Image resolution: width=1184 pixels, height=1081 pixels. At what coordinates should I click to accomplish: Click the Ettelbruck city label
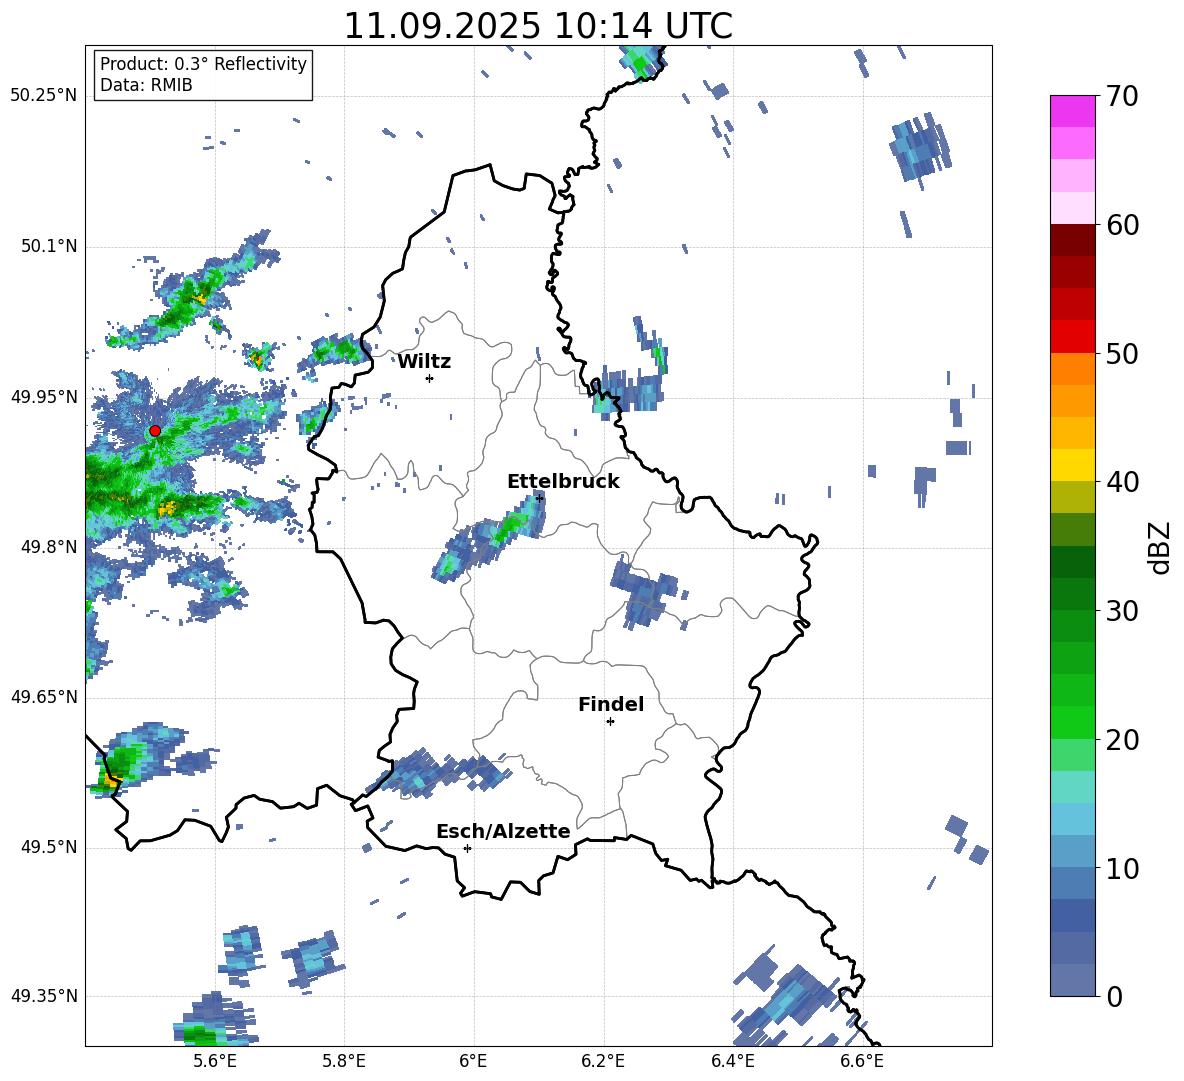(563, 482)
